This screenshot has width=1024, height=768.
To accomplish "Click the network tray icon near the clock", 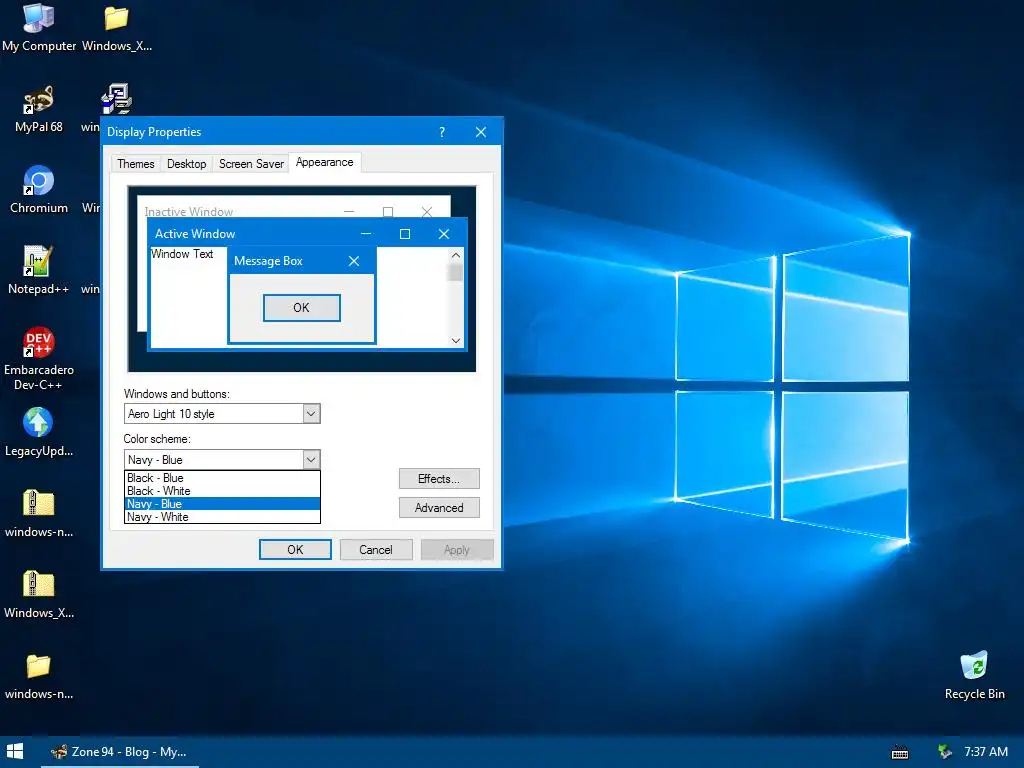I will 944,752.
